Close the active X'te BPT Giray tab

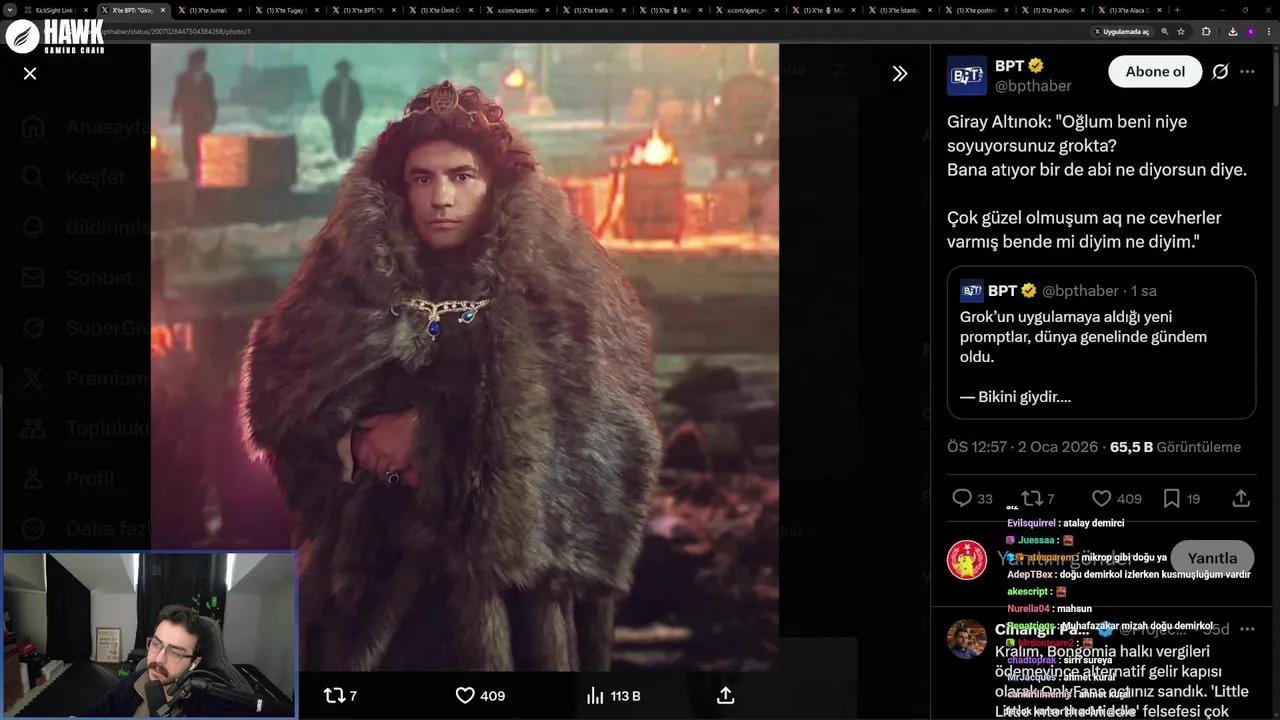[x=163, y=10]
